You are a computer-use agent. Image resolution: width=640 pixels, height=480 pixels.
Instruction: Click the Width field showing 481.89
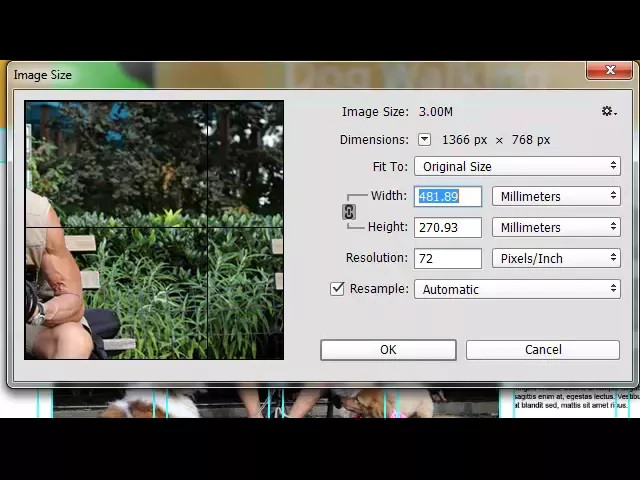448,196
